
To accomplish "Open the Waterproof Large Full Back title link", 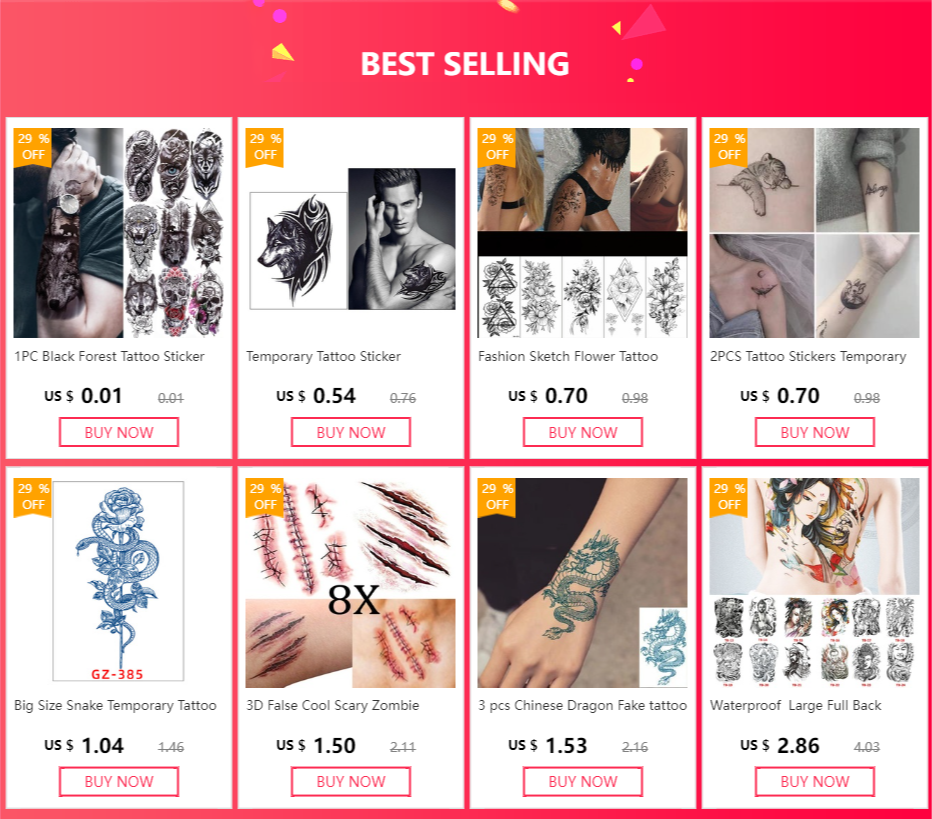I will click(x=795, y=705).
